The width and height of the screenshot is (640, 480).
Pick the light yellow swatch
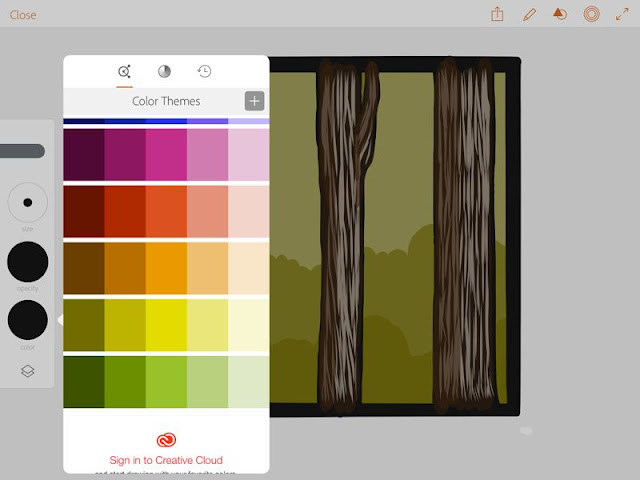(x=207, y=325)
